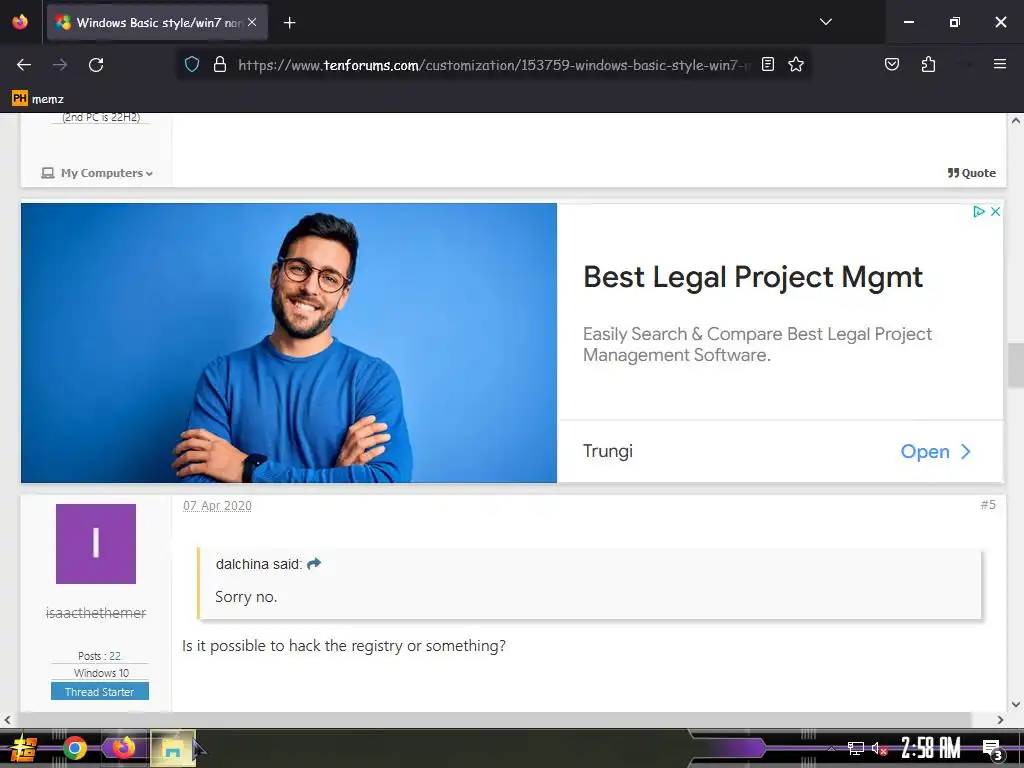Click the Windows 10 label under isaacthethemer

(x=101, y=673)
